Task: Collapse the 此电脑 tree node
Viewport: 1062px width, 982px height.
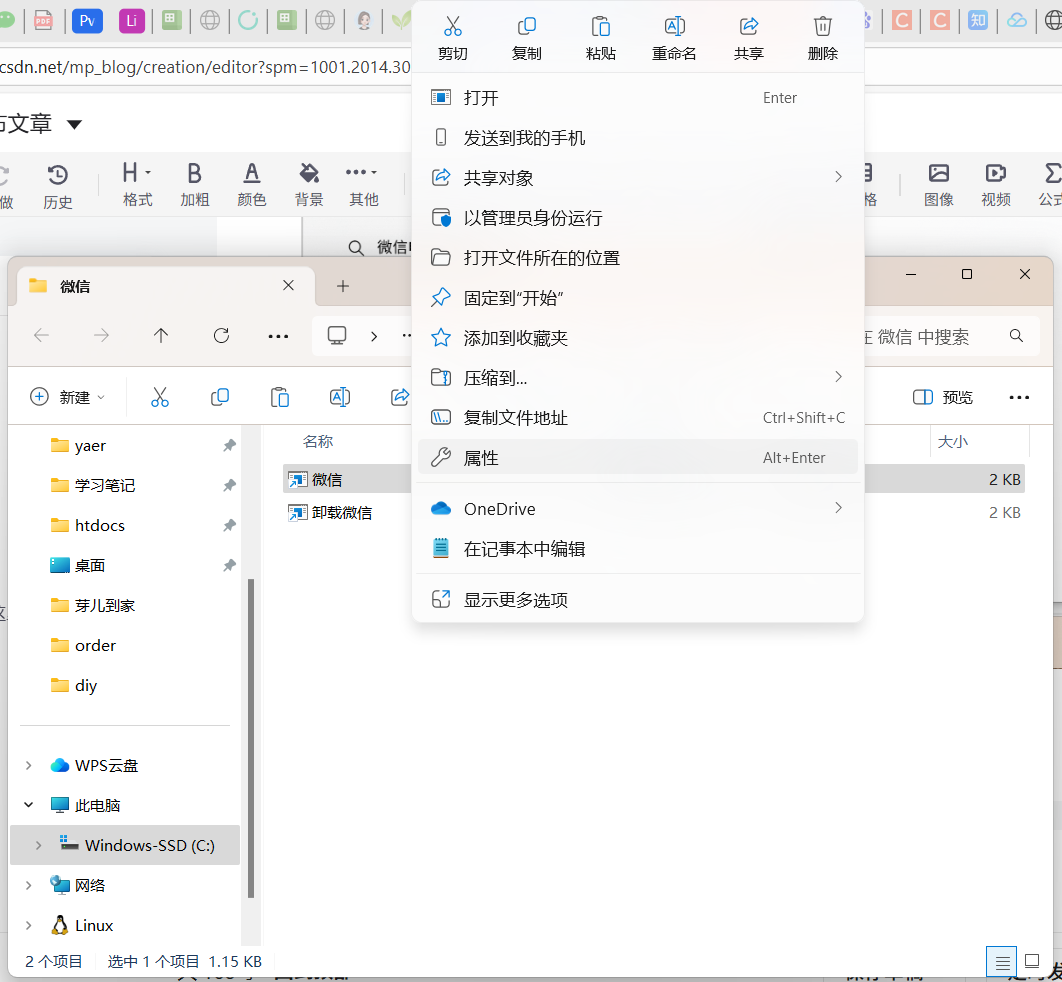Action: point(28,805)
